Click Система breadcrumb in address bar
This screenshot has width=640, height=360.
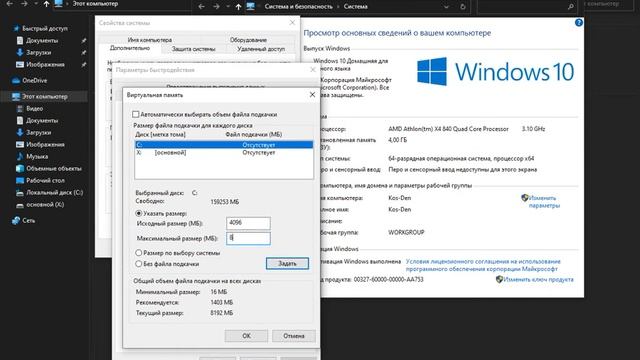click(x=355, y=7)
